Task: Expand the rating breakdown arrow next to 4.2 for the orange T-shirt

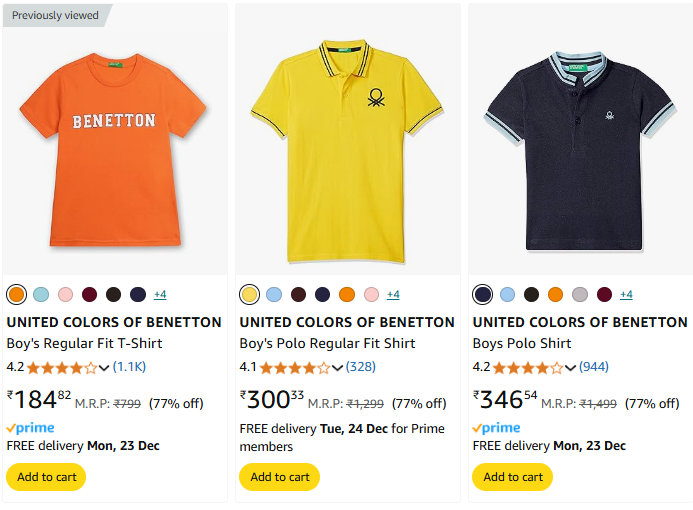Action: 104,368
